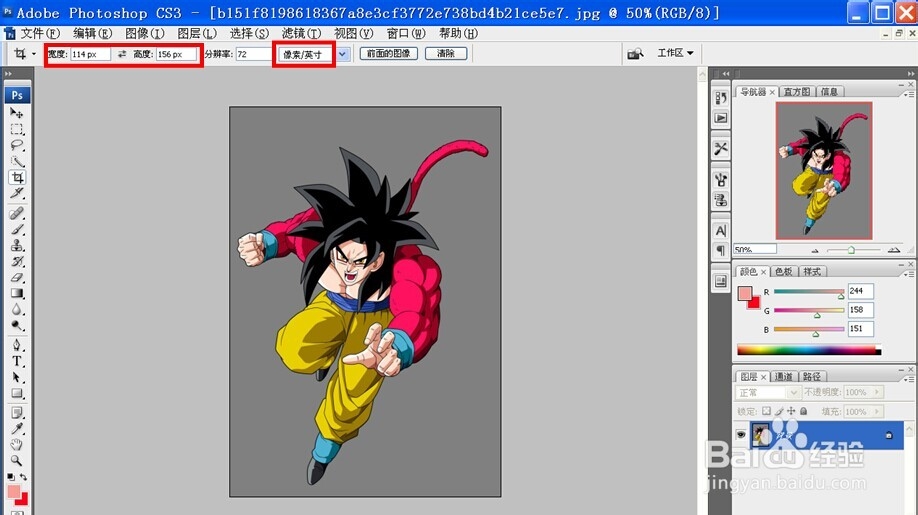Select the Magic Wand tool
This screenshot has width=918, height=515.
coord(16,161)
